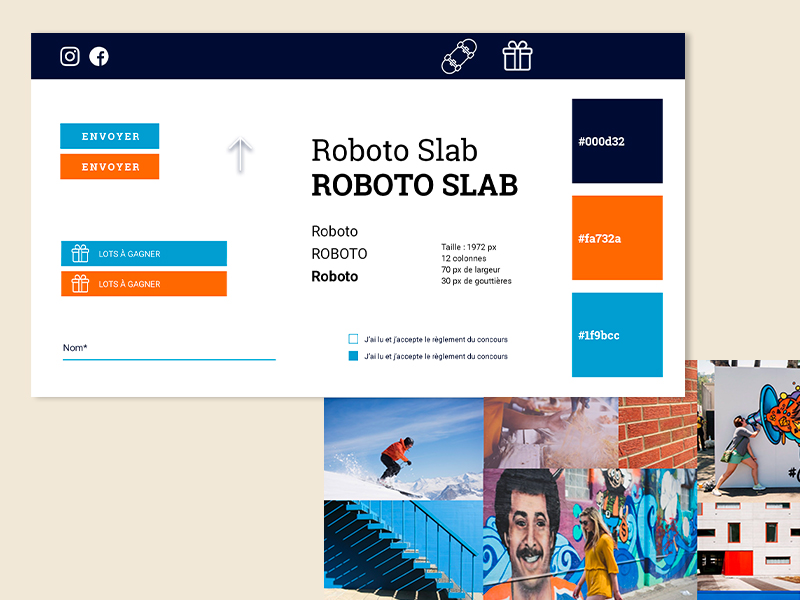The image size is (800, 600).
Task: Check the empty contest rules checkbox
Action: [x=353, y=339]
